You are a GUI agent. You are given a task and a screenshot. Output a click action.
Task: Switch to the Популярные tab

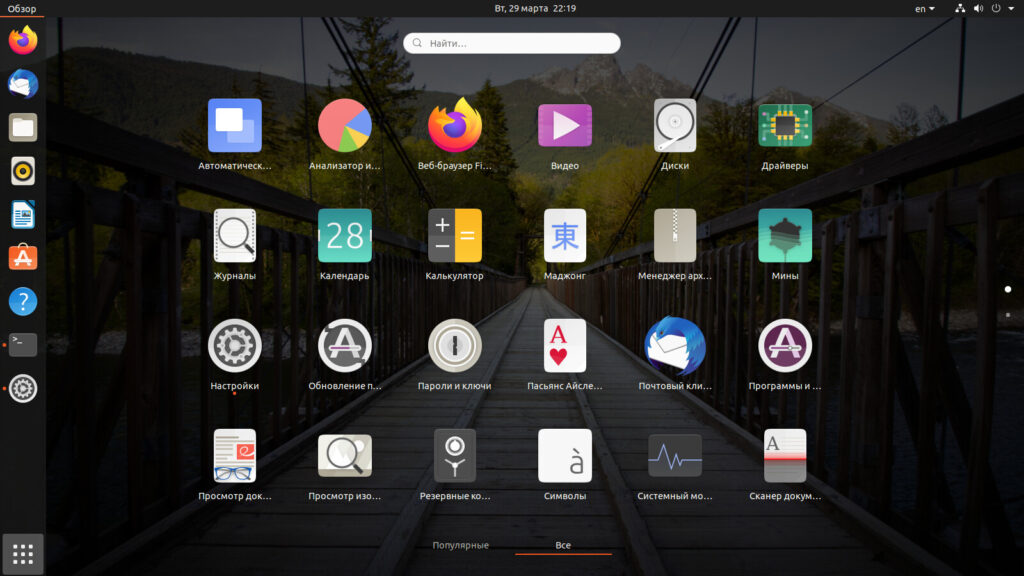460,545
